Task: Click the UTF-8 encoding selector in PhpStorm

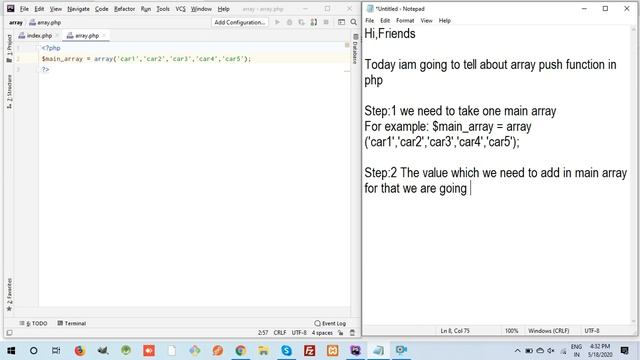Action: pos(299,333)
